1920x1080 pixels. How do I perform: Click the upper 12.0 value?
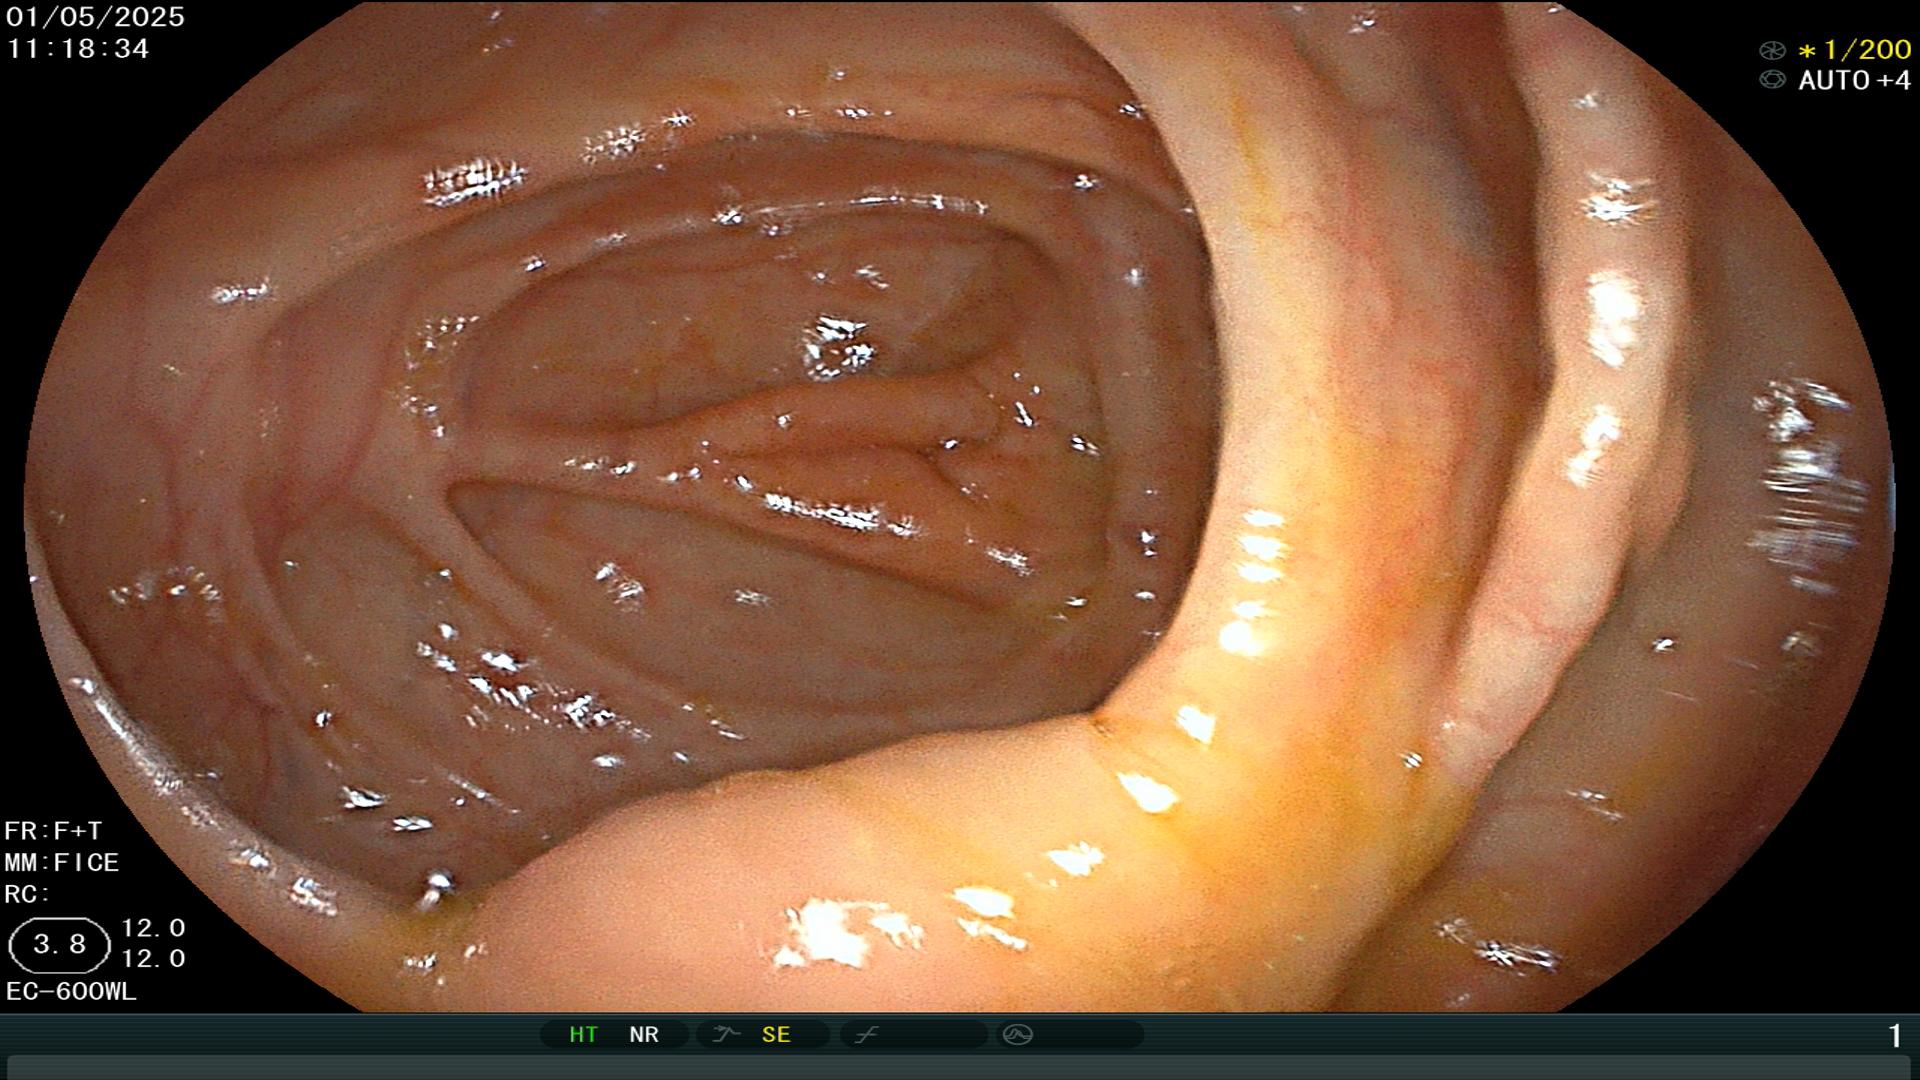point(153,928)
